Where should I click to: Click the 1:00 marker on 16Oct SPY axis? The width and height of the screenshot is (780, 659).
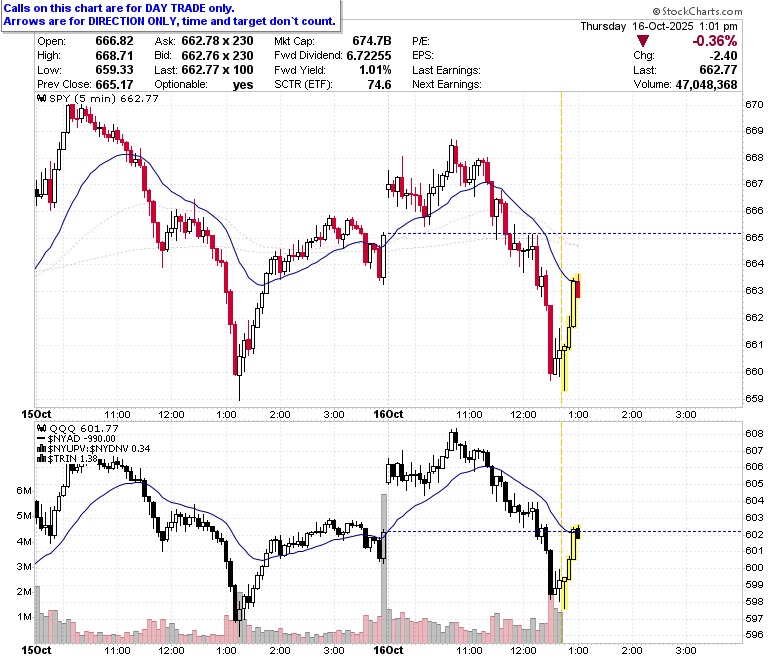(x=578, y=414)
